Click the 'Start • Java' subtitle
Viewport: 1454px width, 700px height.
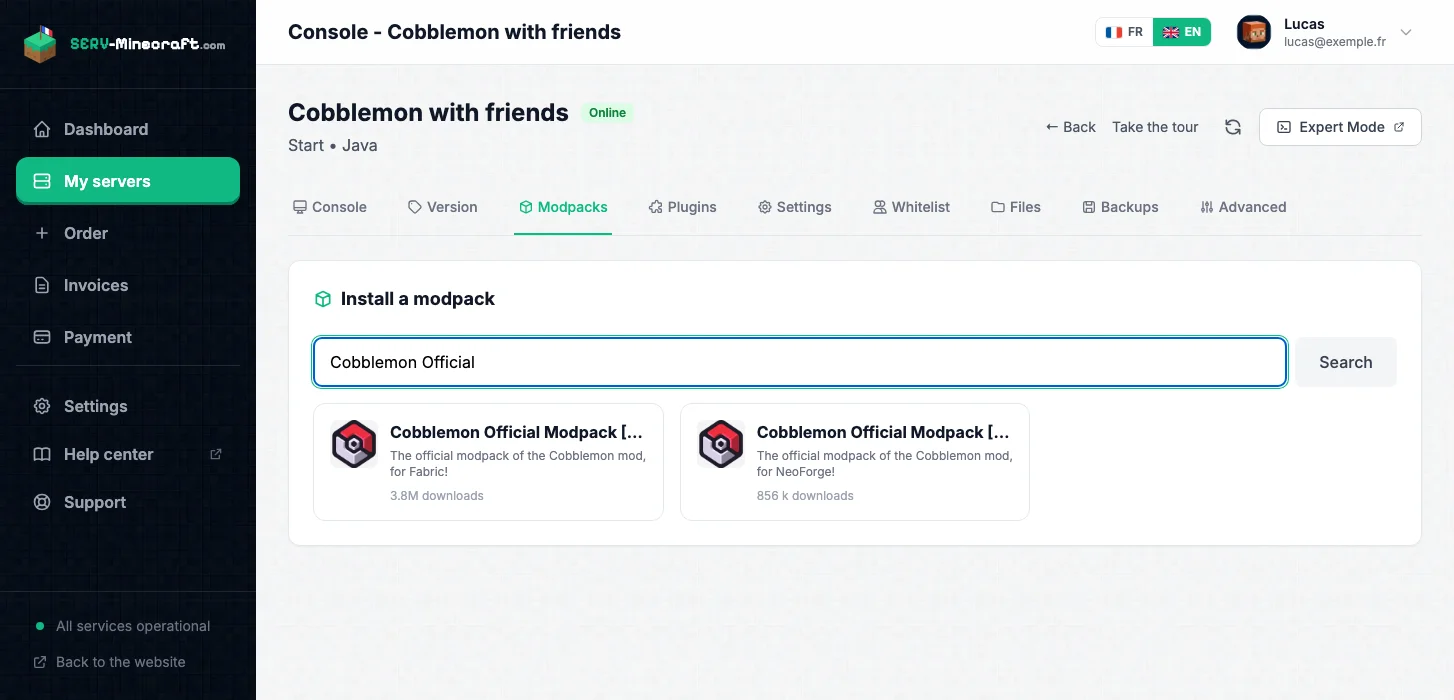tap(333, 145)
